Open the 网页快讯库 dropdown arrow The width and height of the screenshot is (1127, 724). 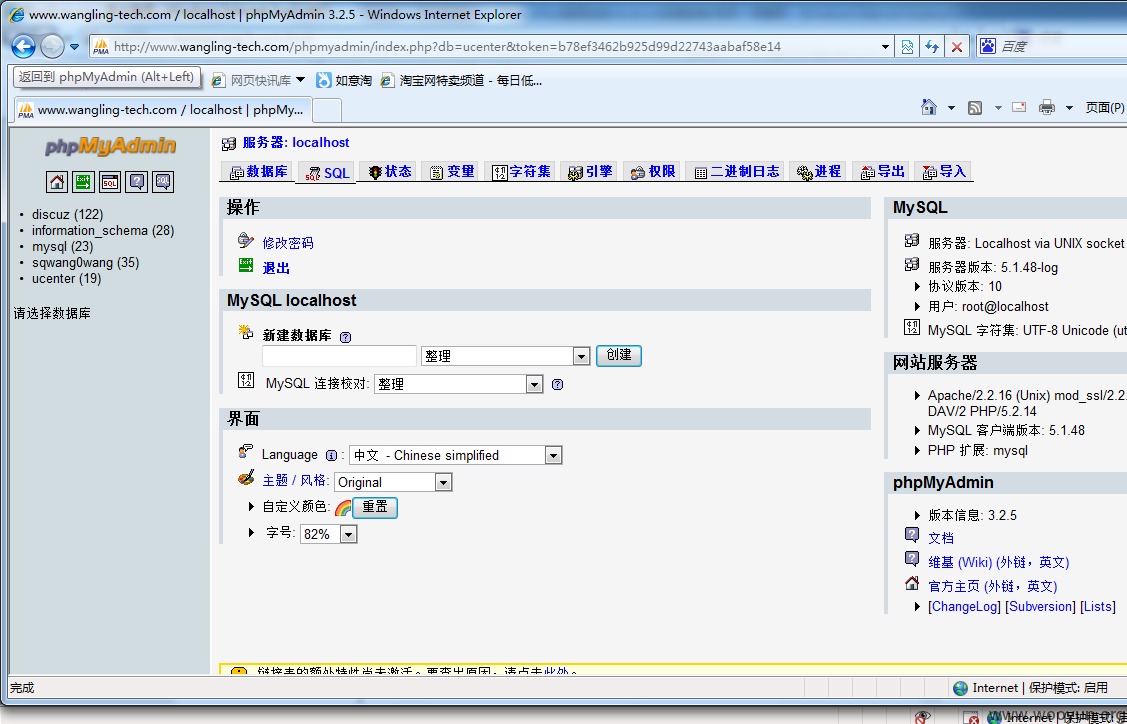pyautogui.click(x=300, y=80)
